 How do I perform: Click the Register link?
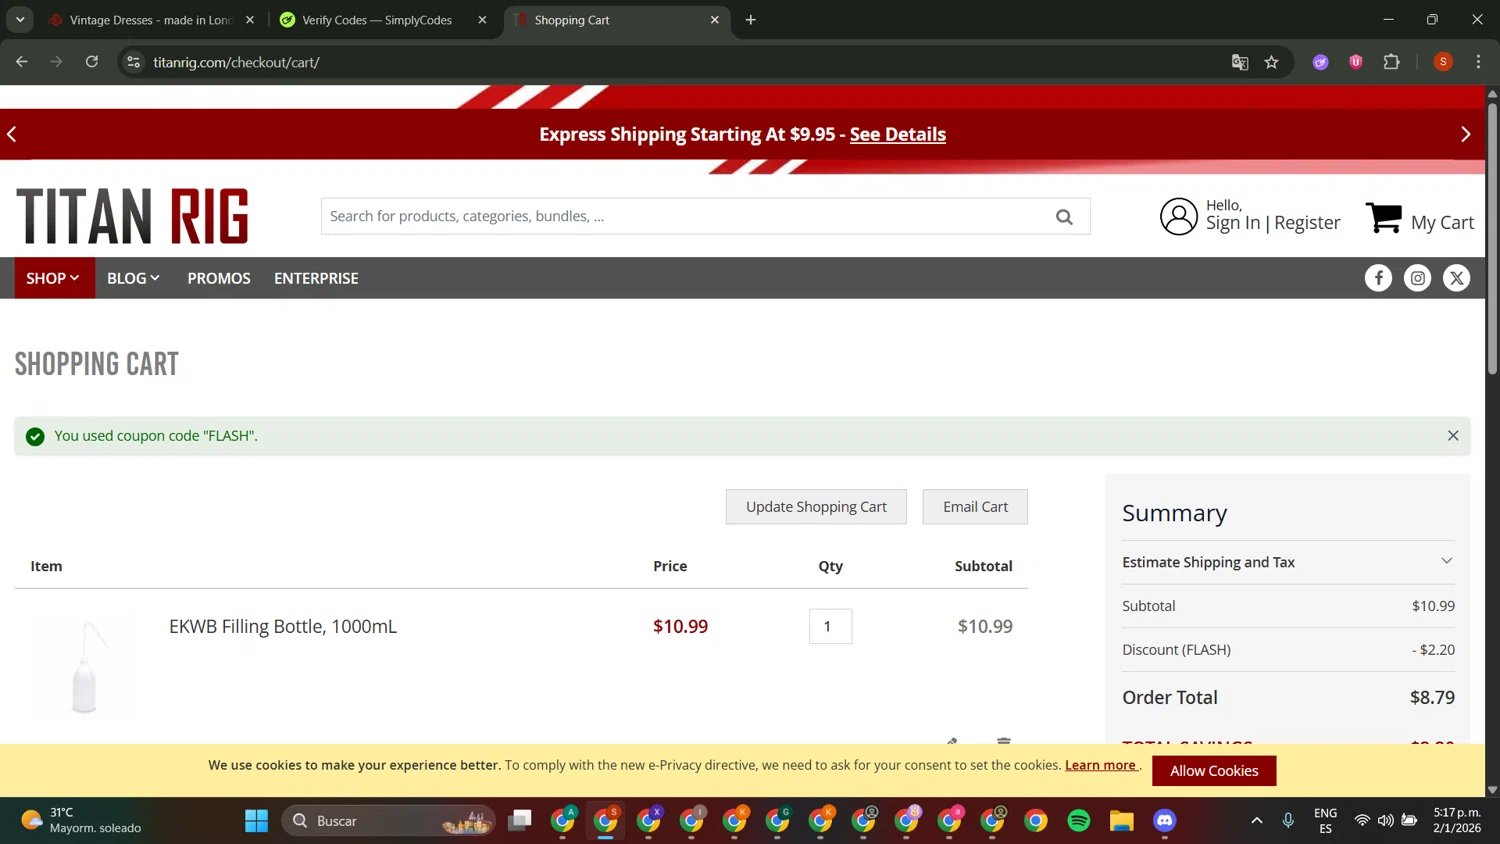pos(1307,223)
